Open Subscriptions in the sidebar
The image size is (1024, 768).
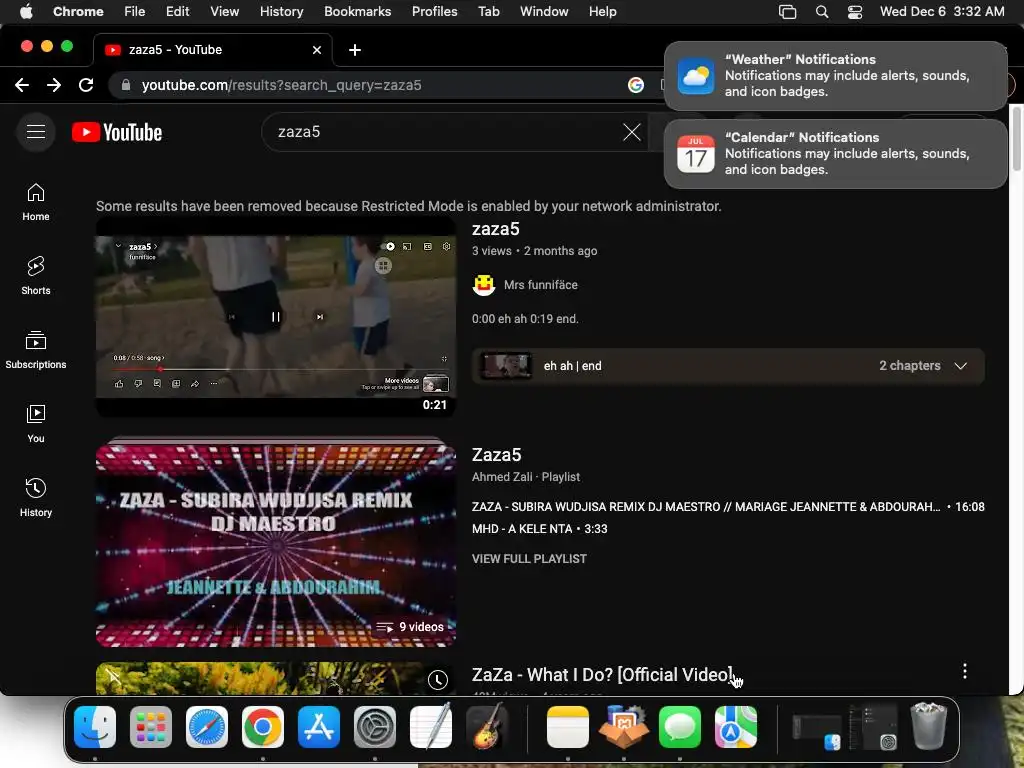(36, 350)
